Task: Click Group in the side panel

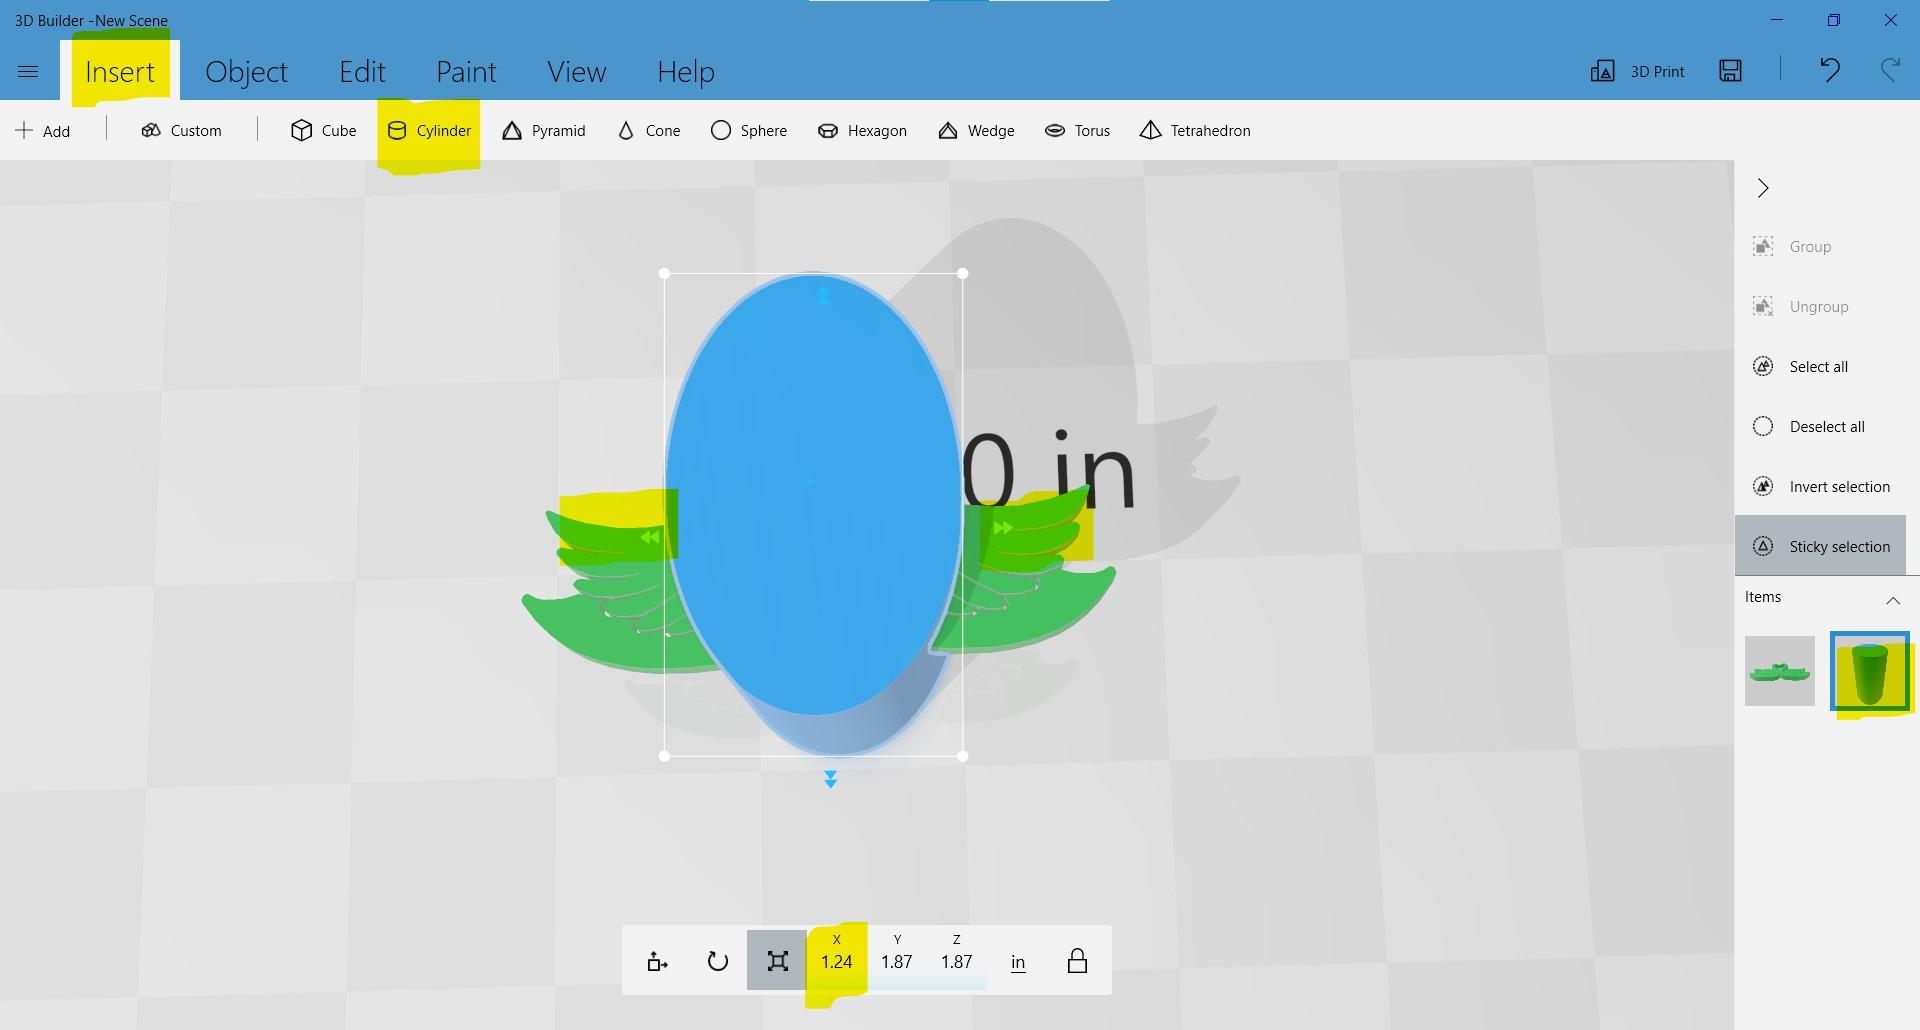Action: 1792,247
